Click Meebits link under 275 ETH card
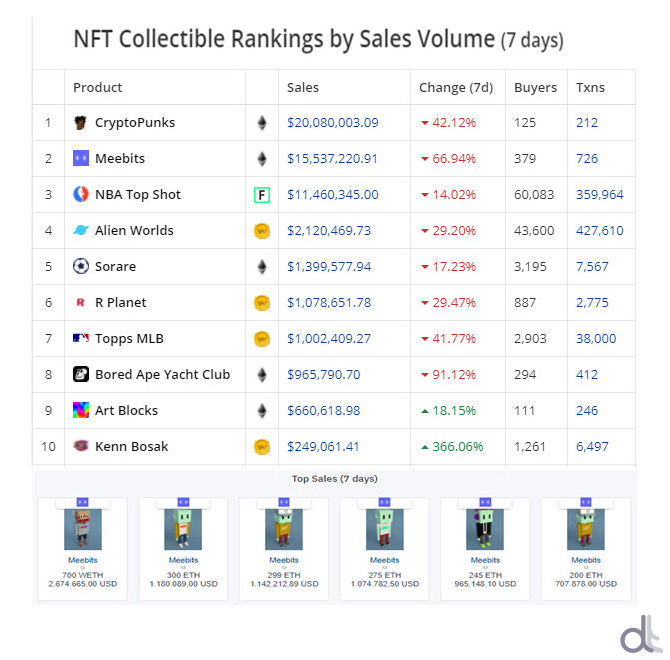This screenshot has height=660, width=670. pyautogui.click(x=385, y=560)
